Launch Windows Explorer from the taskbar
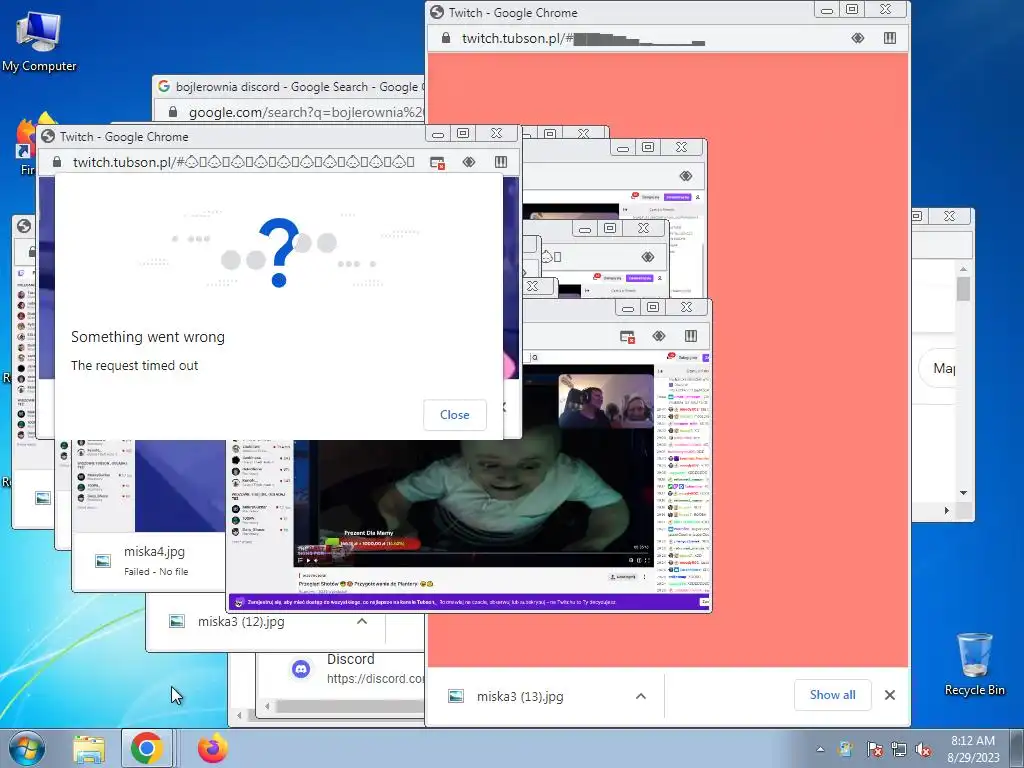 pyautogui.click(x=89, y=748)
